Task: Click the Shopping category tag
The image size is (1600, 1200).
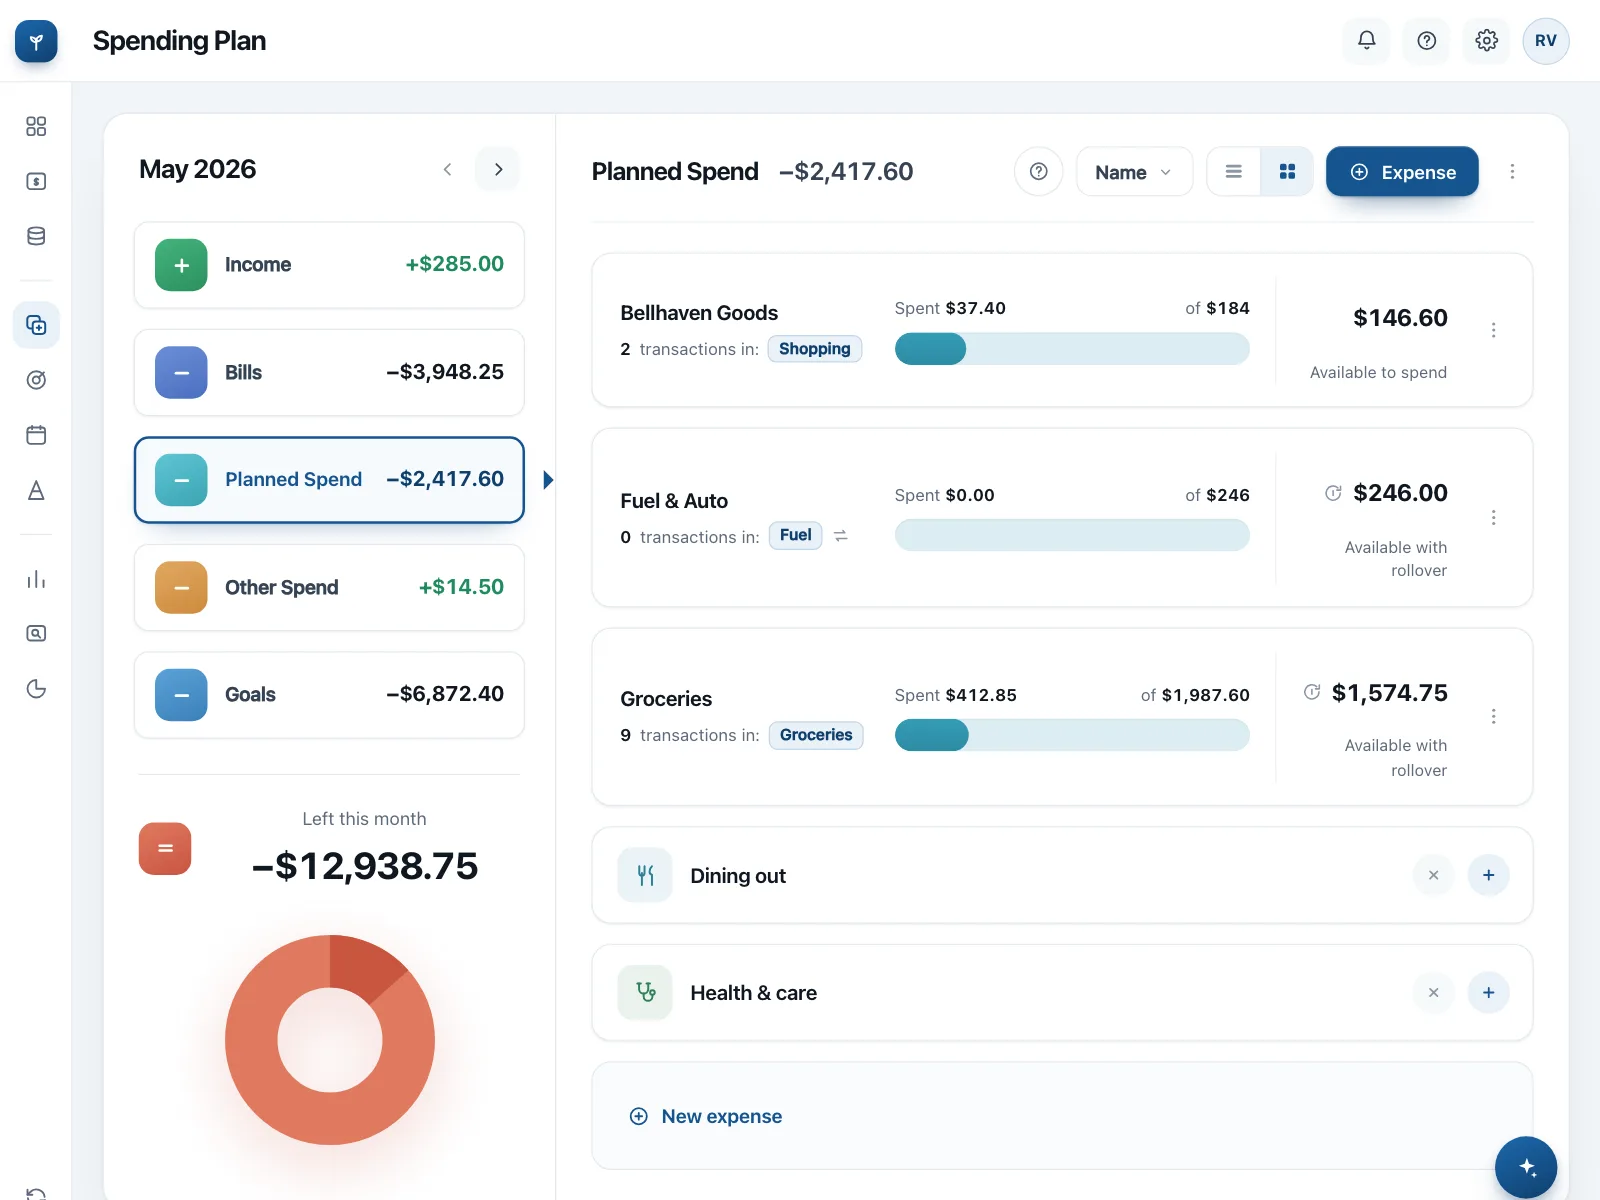Action: pos(814,349)
